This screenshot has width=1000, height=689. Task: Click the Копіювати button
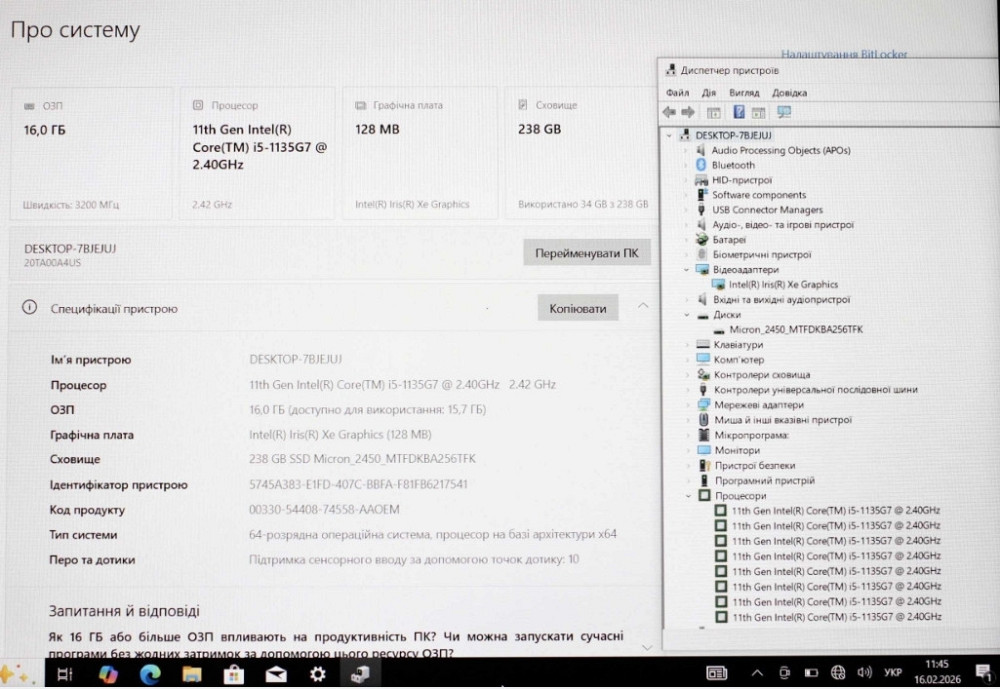click(578, 309)
